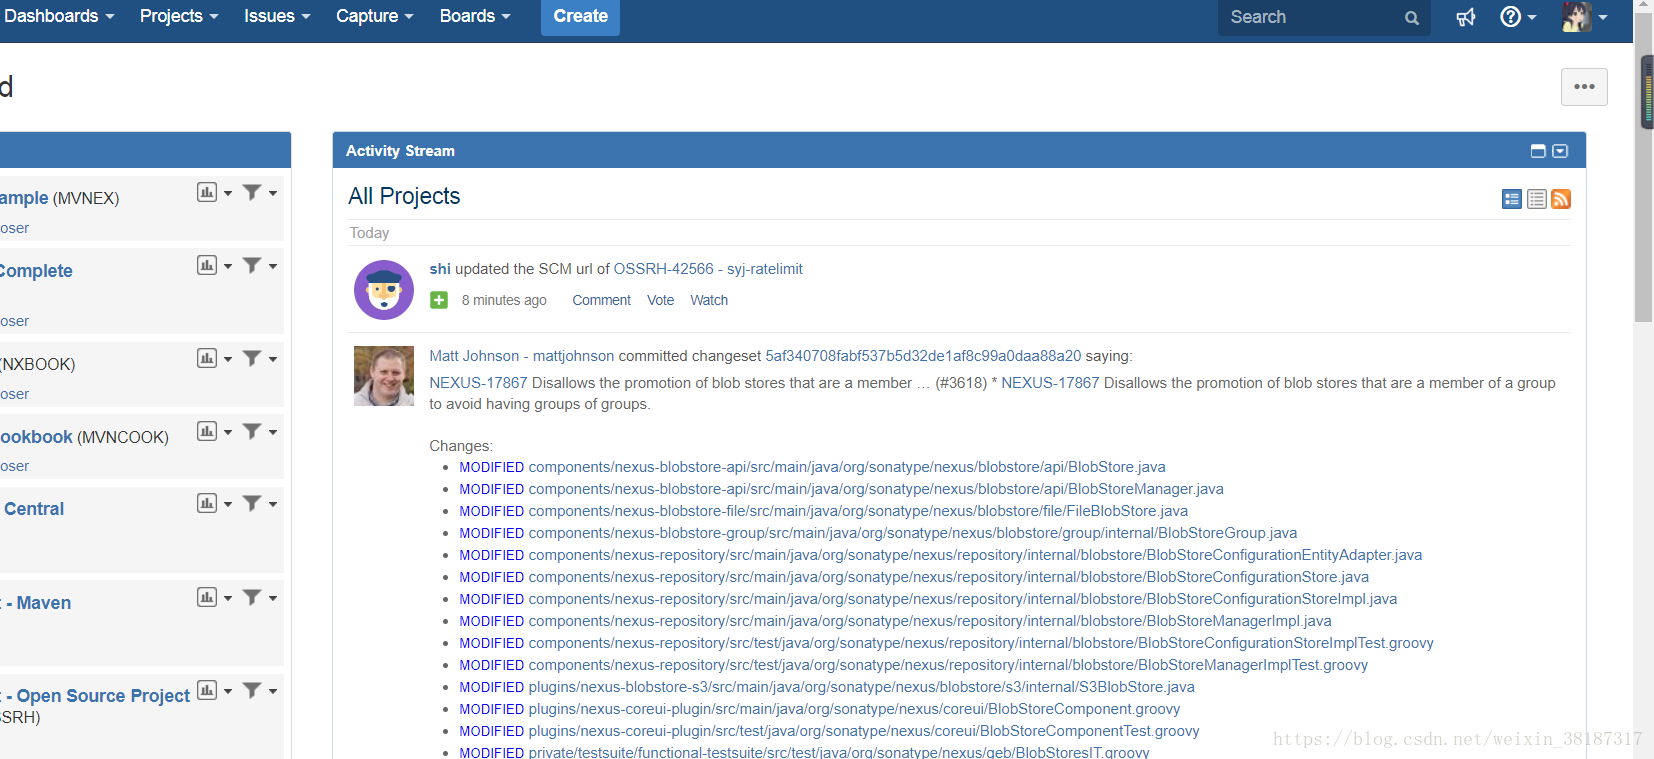Click the filter funnel in the Central row
The height and width of the screenshot is (759, 1654).
tap(252, 503)
